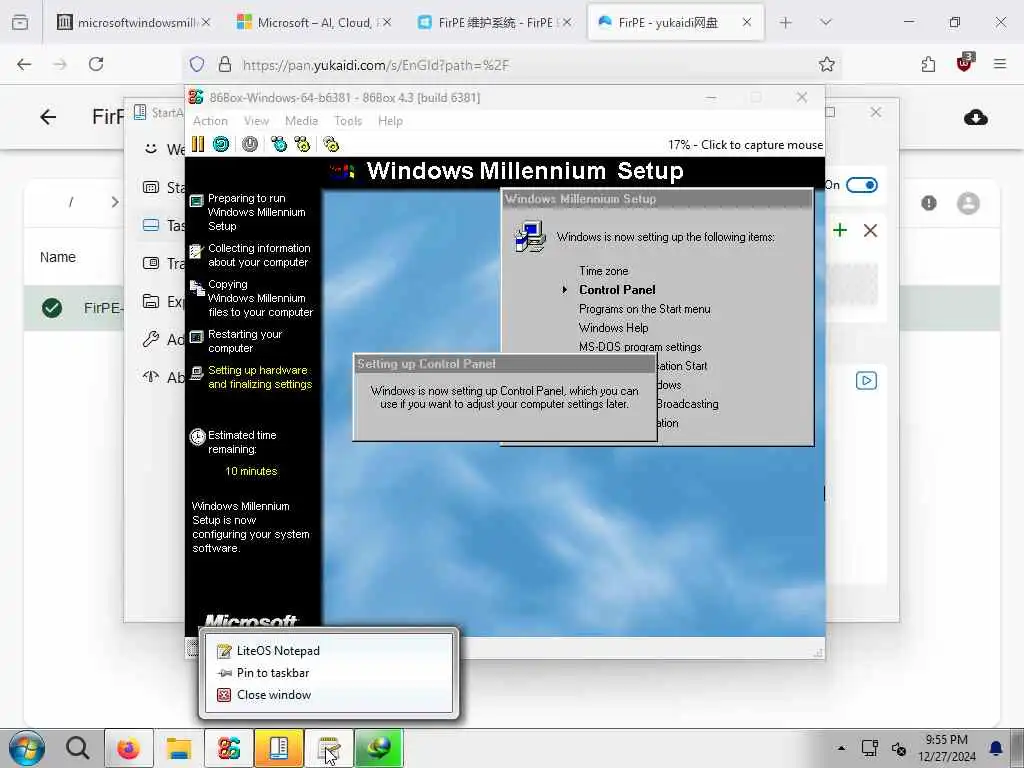Open Firefox extensions puzzle icon
The width and height of the screenshot is (1024, 768).
tap(928, 64)
